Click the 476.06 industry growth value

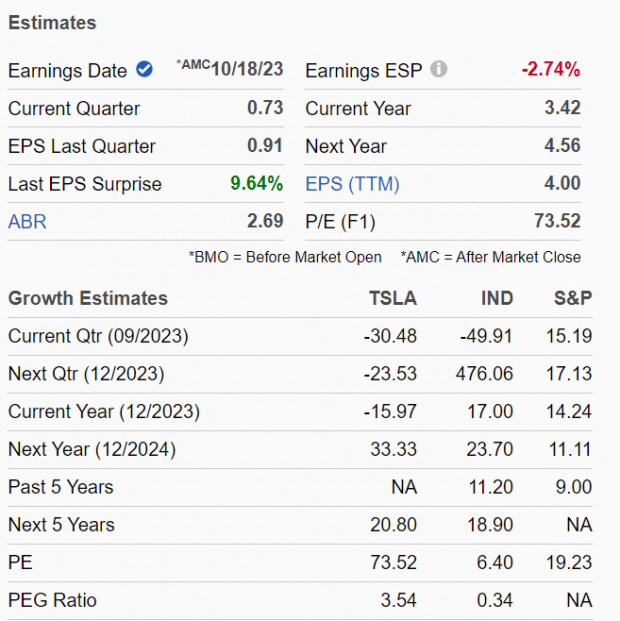point(483,374)
